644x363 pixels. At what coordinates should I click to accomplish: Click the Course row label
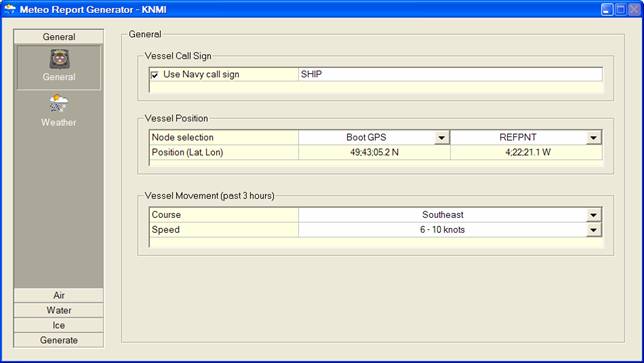pyautogui.click(x=166, y=215)
